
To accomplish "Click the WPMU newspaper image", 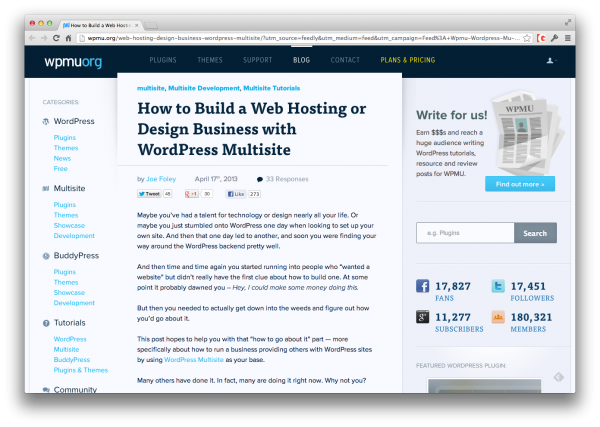I will tap(528, 132).
